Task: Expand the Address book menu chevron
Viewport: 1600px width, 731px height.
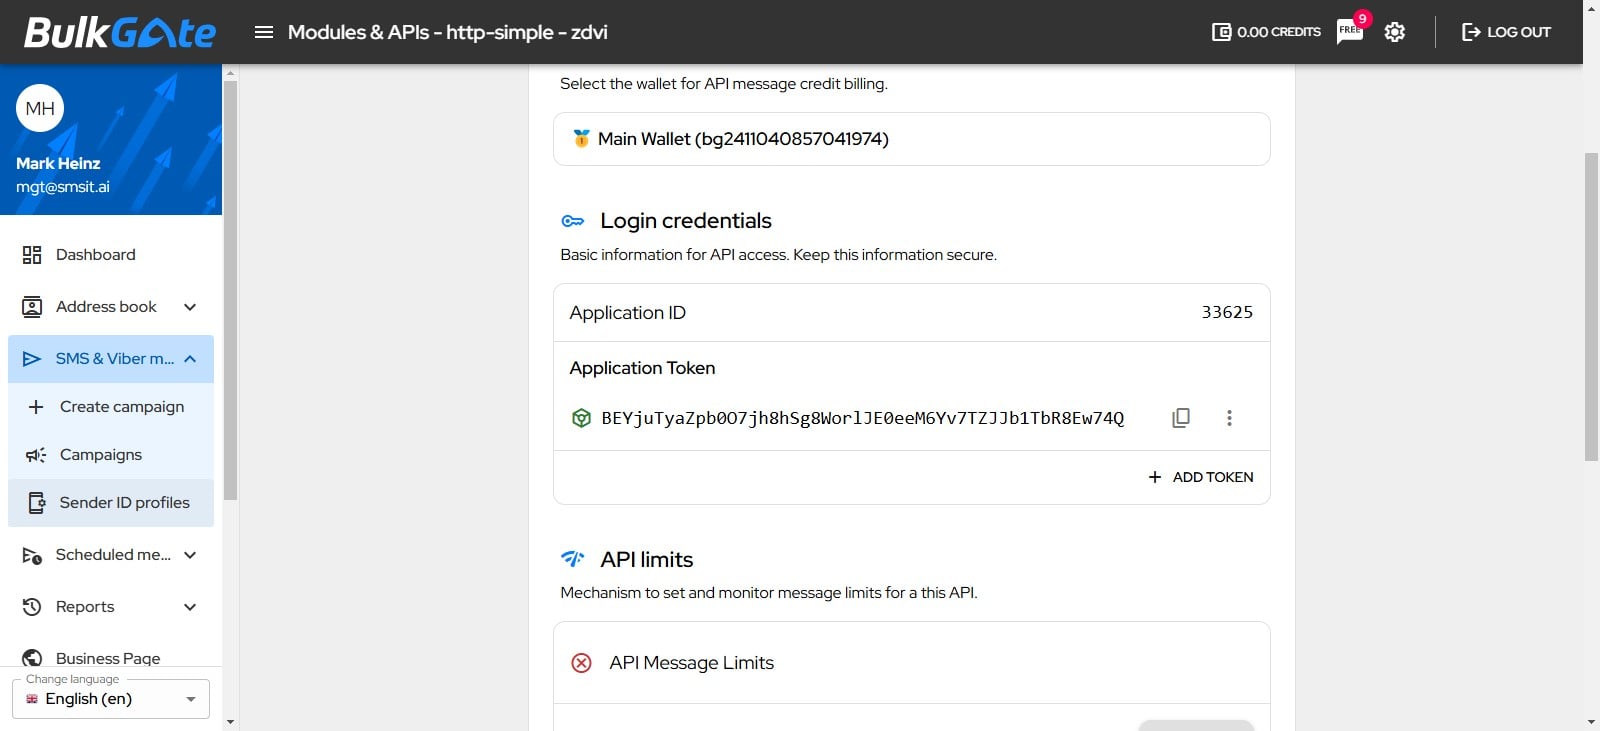Action: [x=190, y=307]
